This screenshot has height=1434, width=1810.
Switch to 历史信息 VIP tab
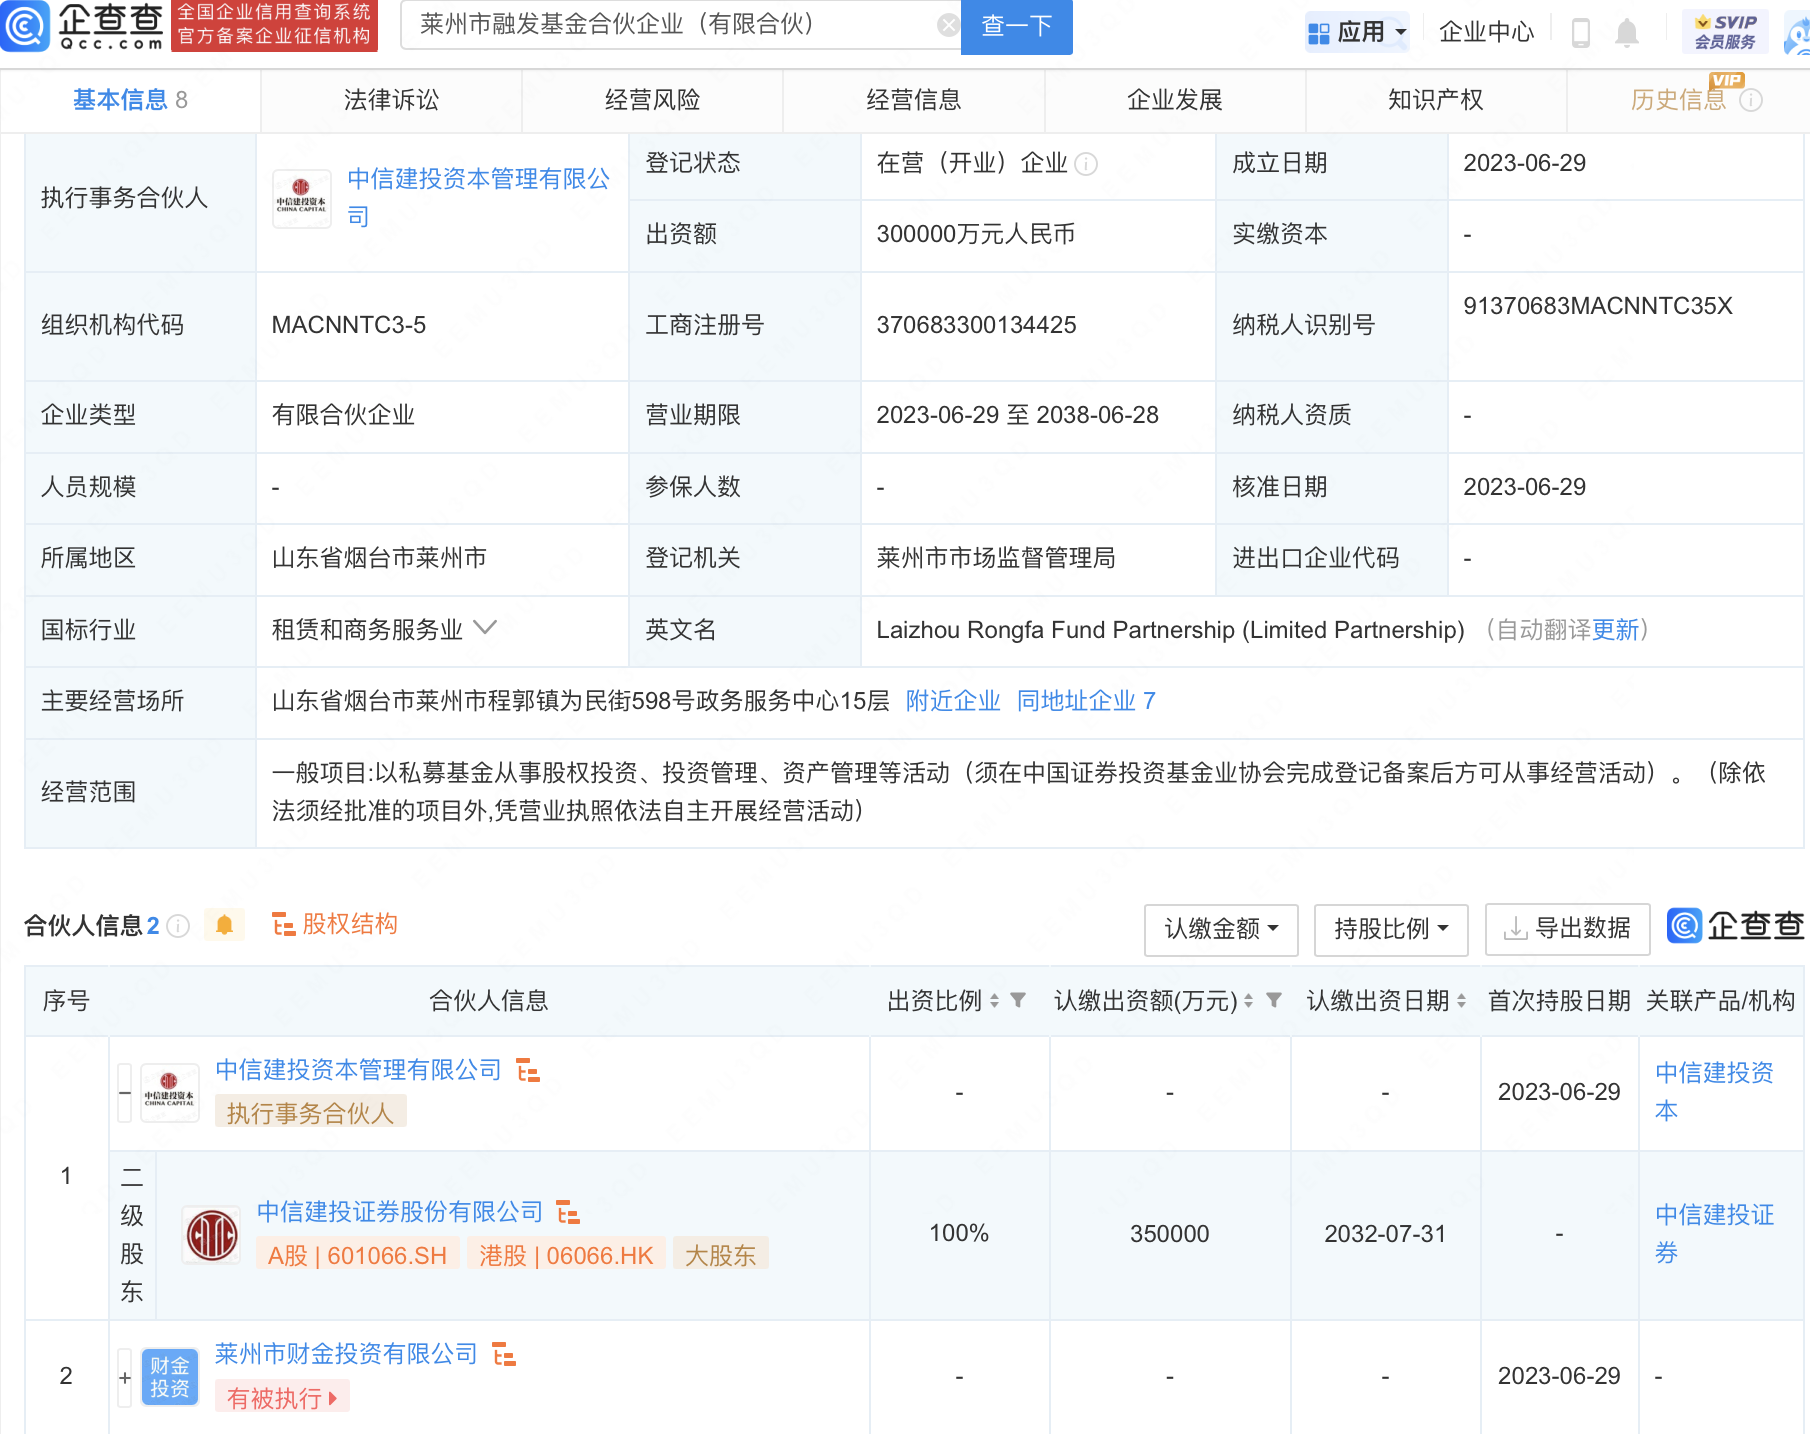coord(1680,100)
